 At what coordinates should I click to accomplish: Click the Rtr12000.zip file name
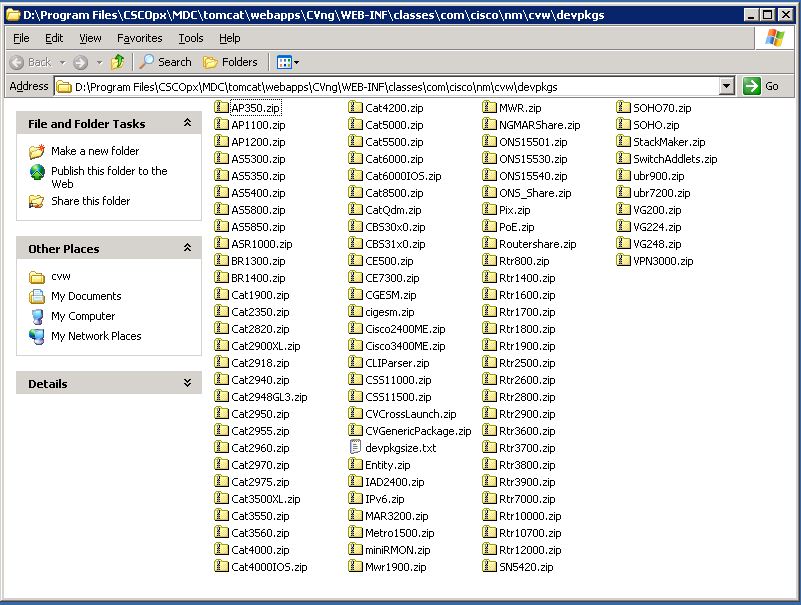tap(530, 550)
